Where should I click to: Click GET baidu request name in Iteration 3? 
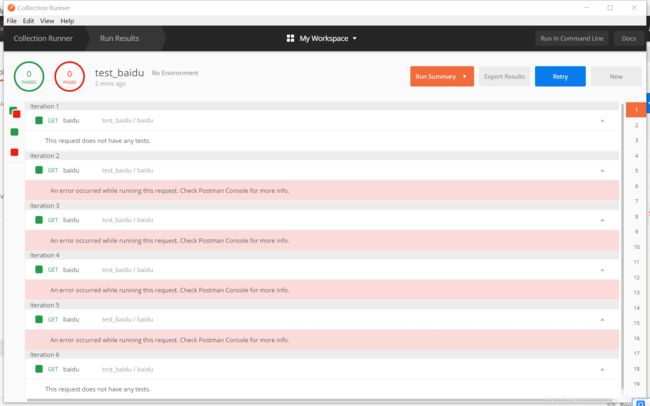(x=71, y=220)
